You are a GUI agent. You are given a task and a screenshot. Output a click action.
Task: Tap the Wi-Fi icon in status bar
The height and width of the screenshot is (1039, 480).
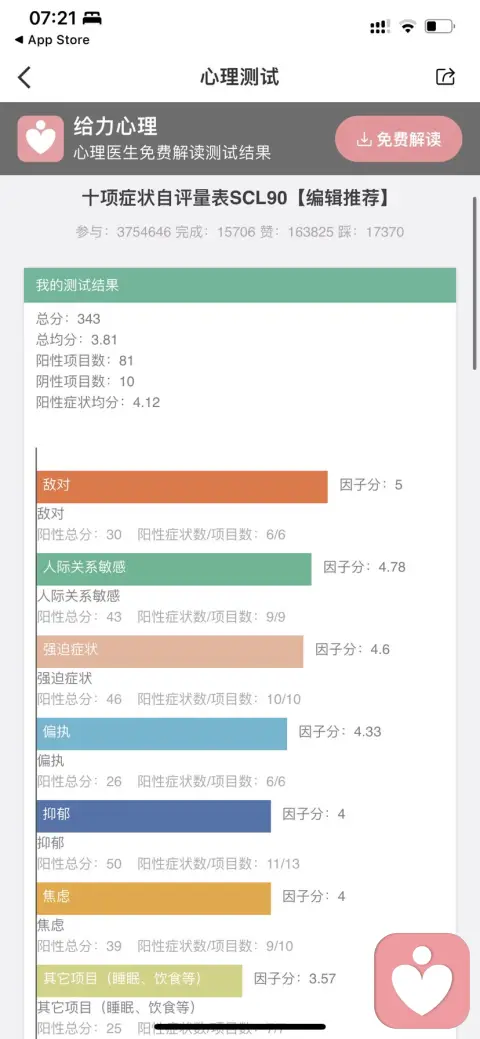click(x=408, y=27)
